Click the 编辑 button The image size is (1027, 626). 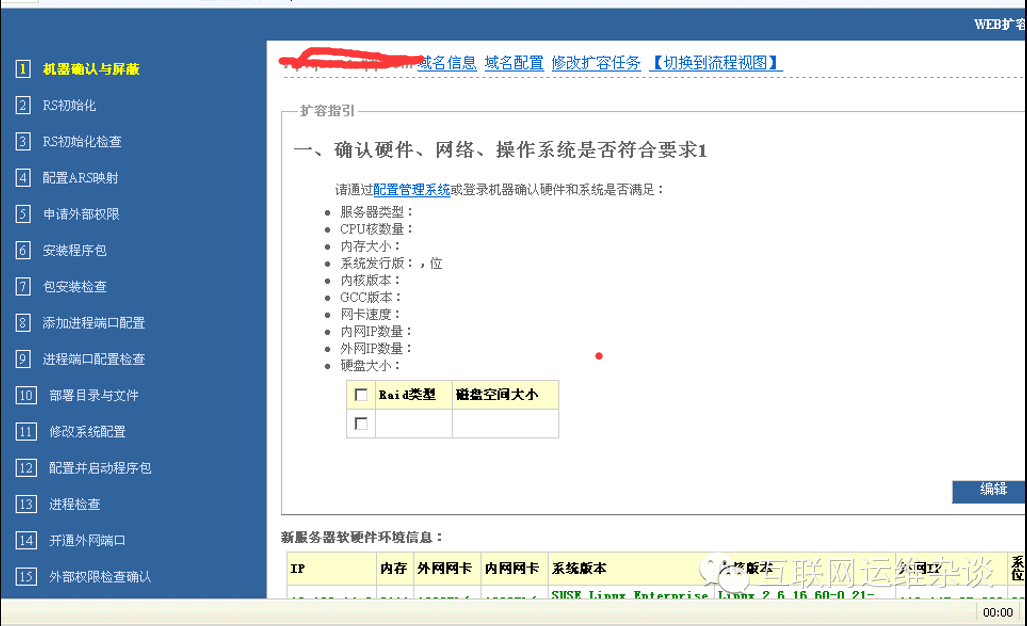(x=988, y=492)
